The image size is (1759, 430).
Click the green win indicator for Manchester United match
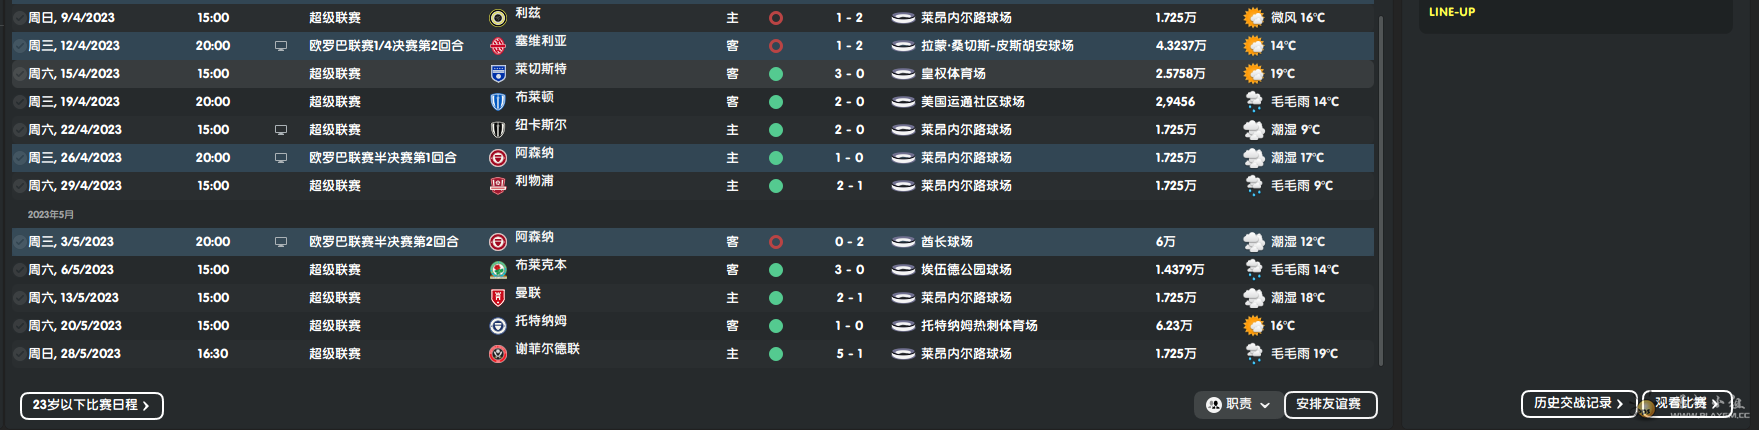[775, 298]
